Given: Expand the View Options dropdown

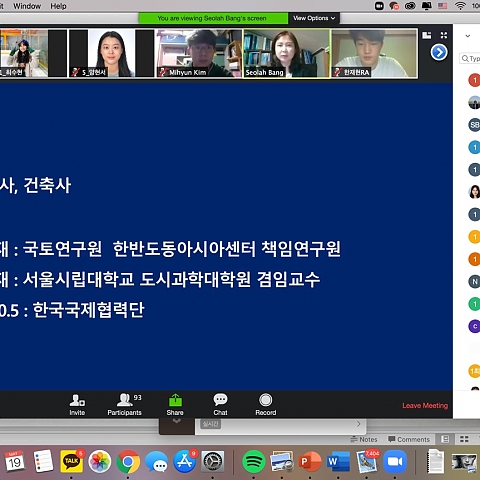Looking at the screenshot, I should (x=314, y=18).
